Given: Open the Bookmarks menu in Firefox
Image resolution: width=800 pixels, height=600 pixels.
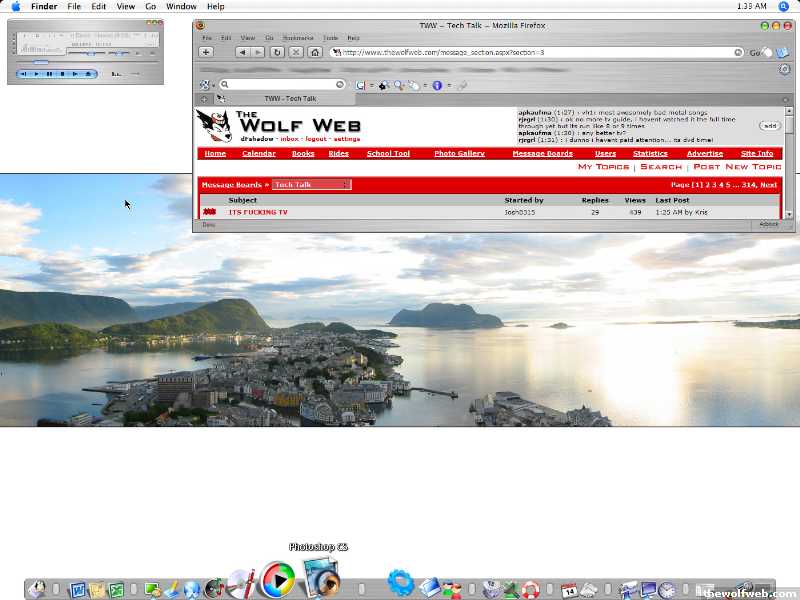Looking at the screenshot, I should (296, 37).
